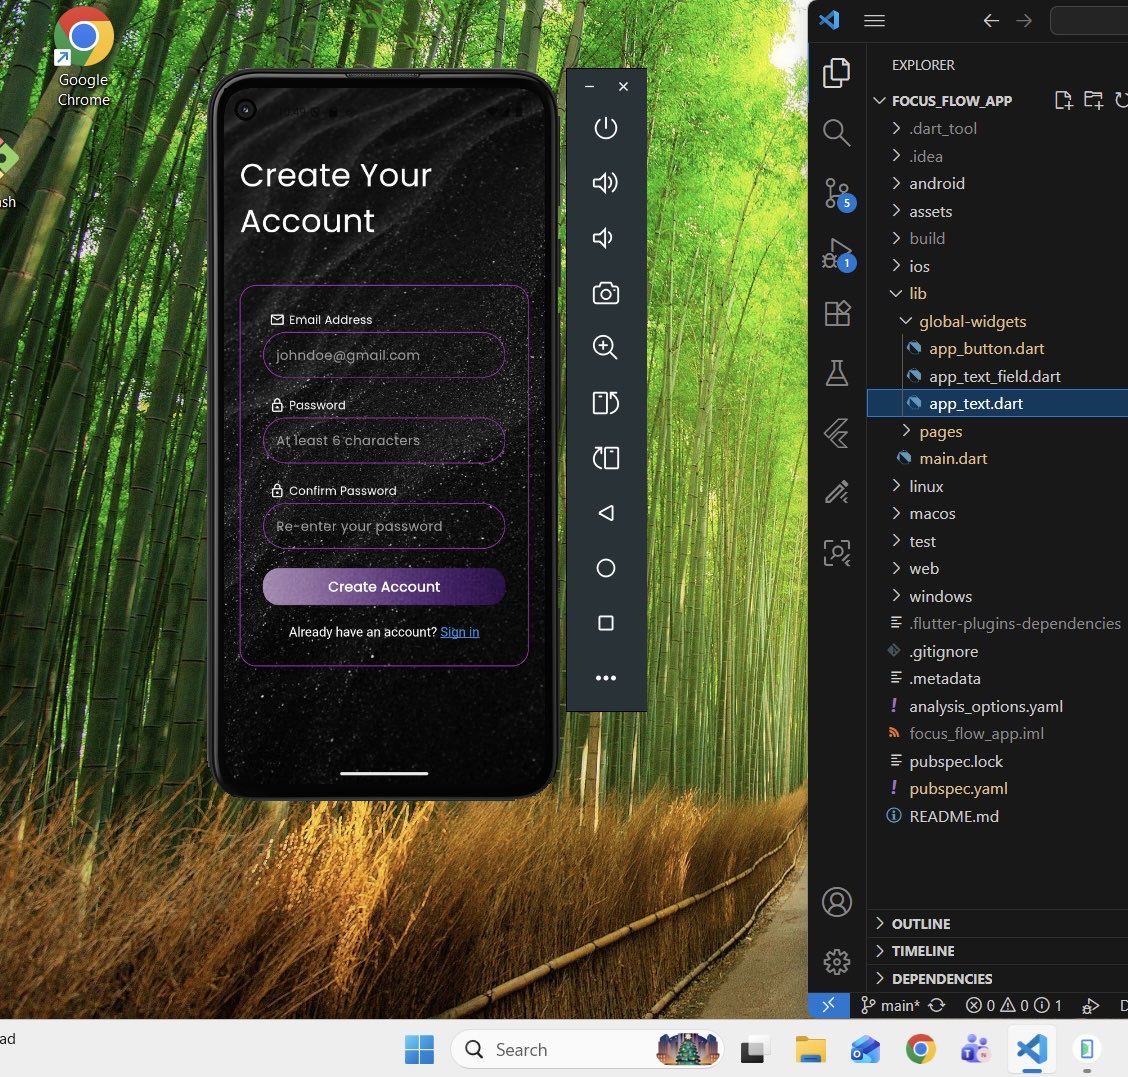Open the Run and Debug view
Screen dimensions: 1128x1077
[x=836, y=253]
